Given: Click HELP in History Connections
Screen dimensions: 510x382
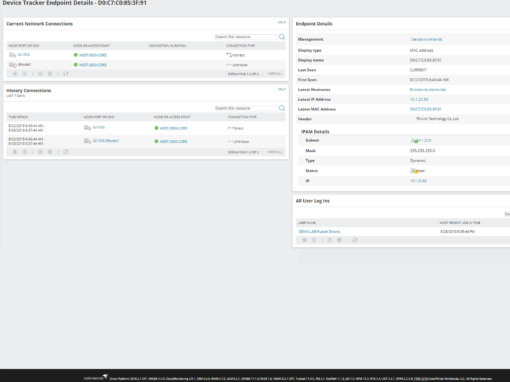Looking at the screenshot, I should click(x=282, y=89).
